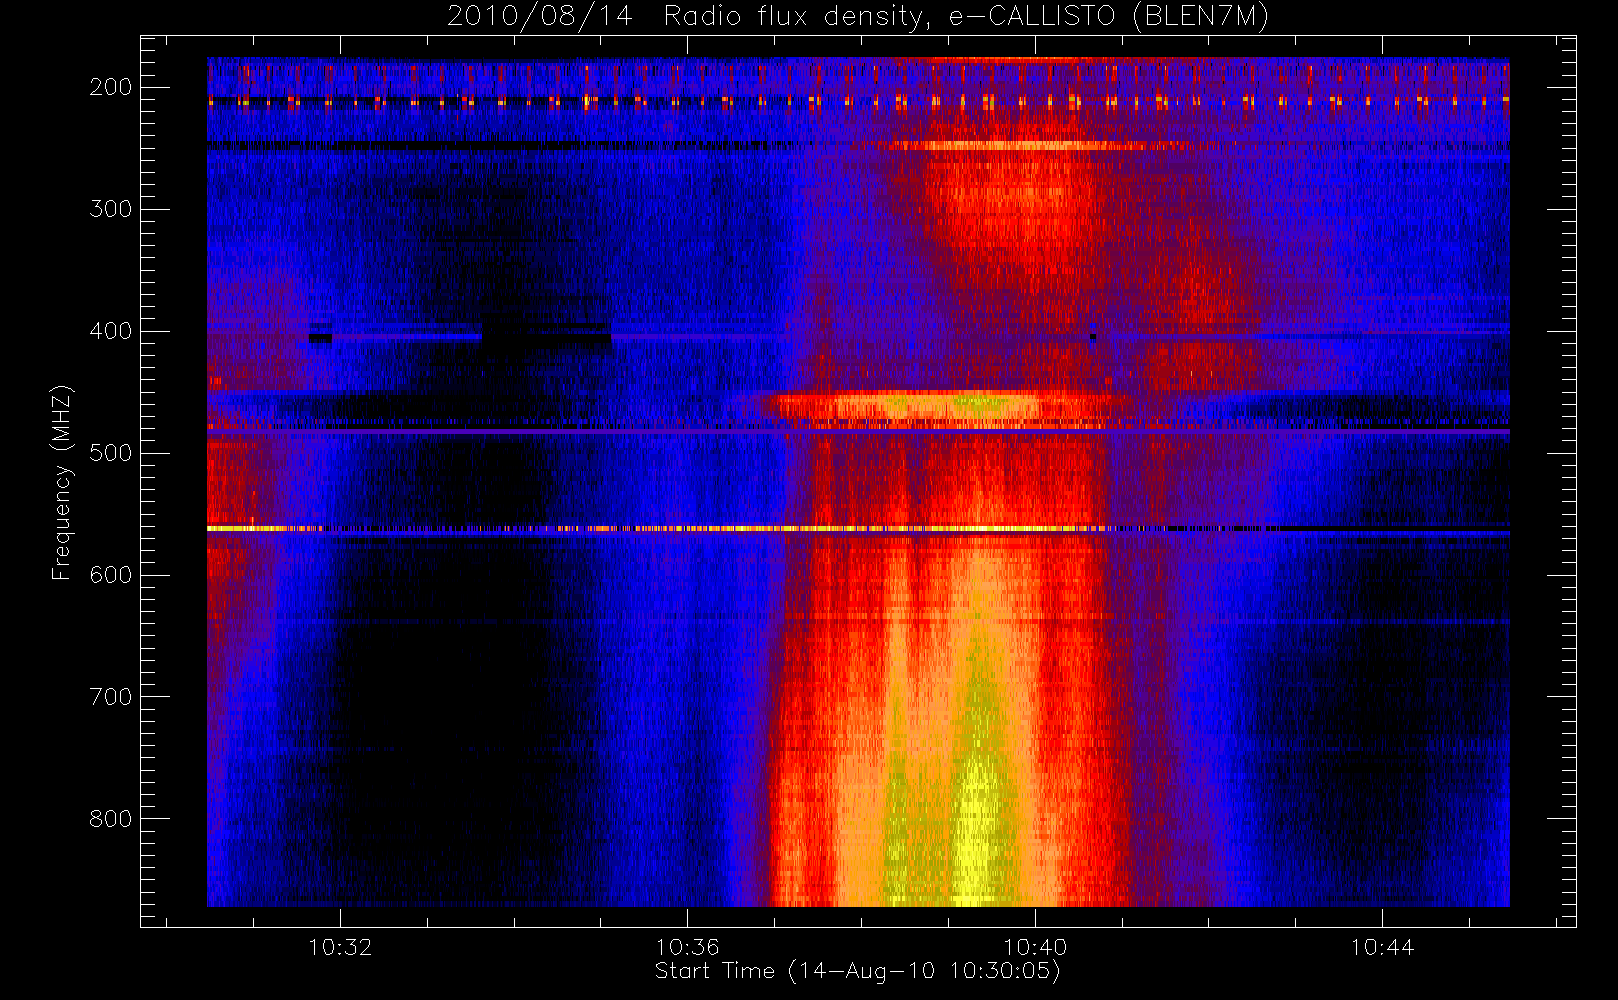Click the 600 frequency tick label

[110, 575]
